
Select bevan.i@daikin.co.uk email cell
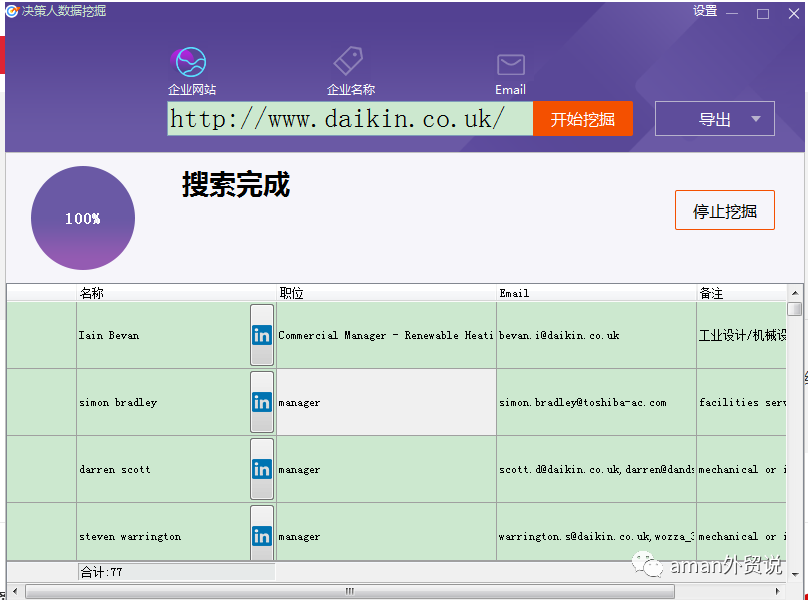pos(596,335)
